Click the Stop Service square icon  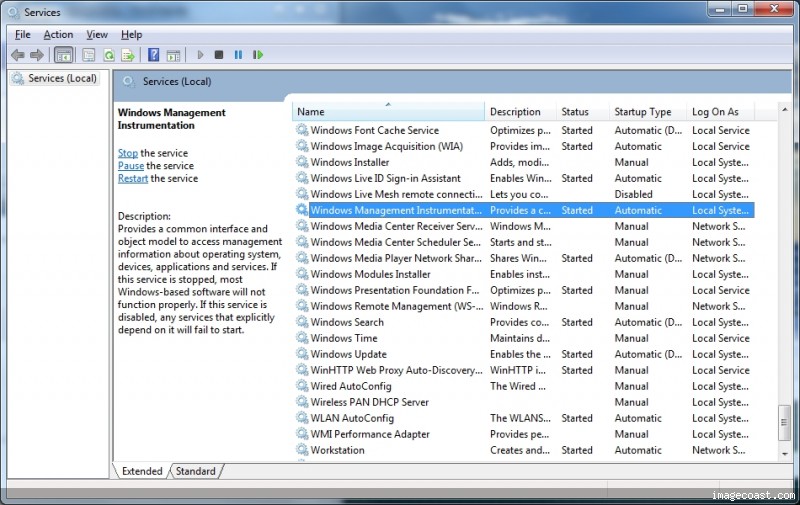219,55
